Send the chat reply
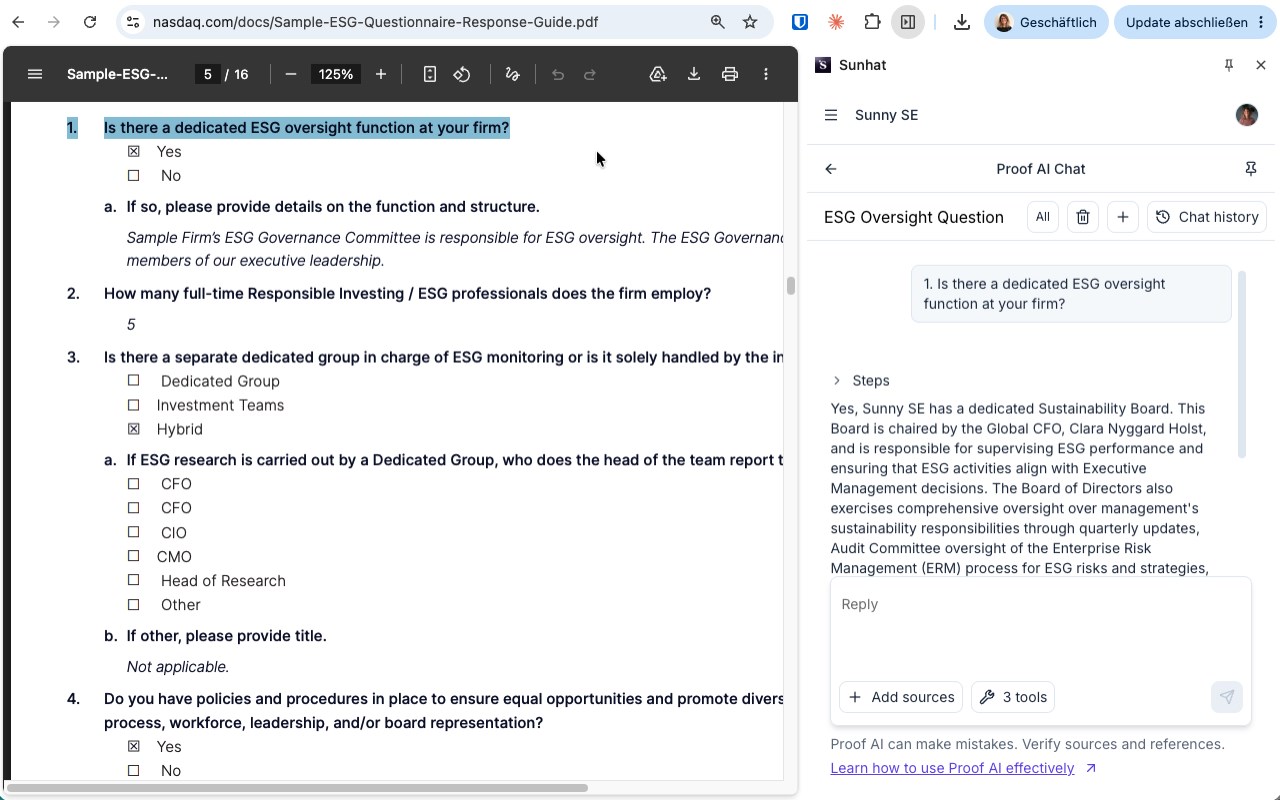Screen dimensions: 1280x800 [1227, 697]
